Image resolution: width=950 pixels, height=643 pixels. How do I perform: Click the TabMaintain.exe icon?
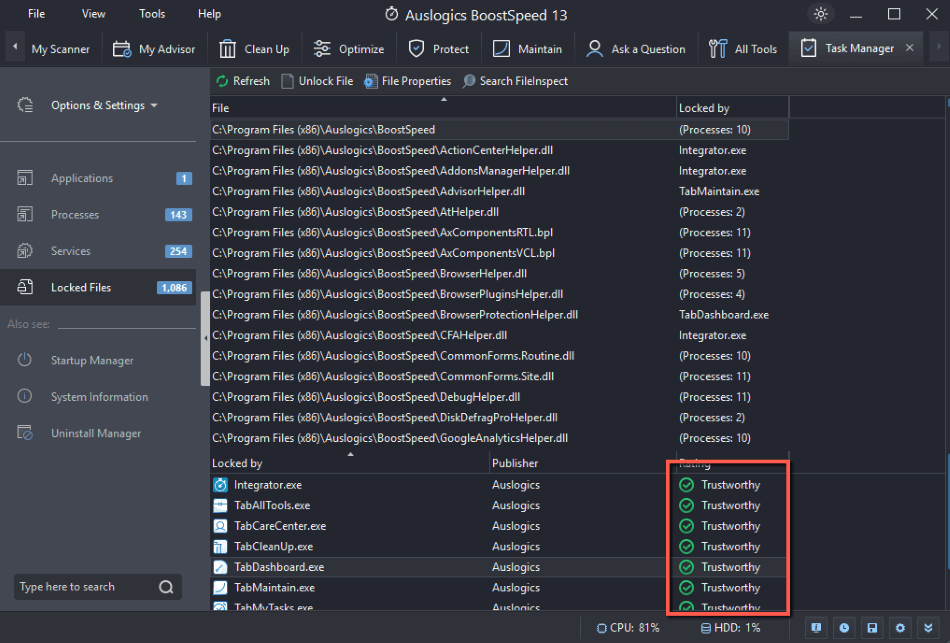[x=221, y=588]
